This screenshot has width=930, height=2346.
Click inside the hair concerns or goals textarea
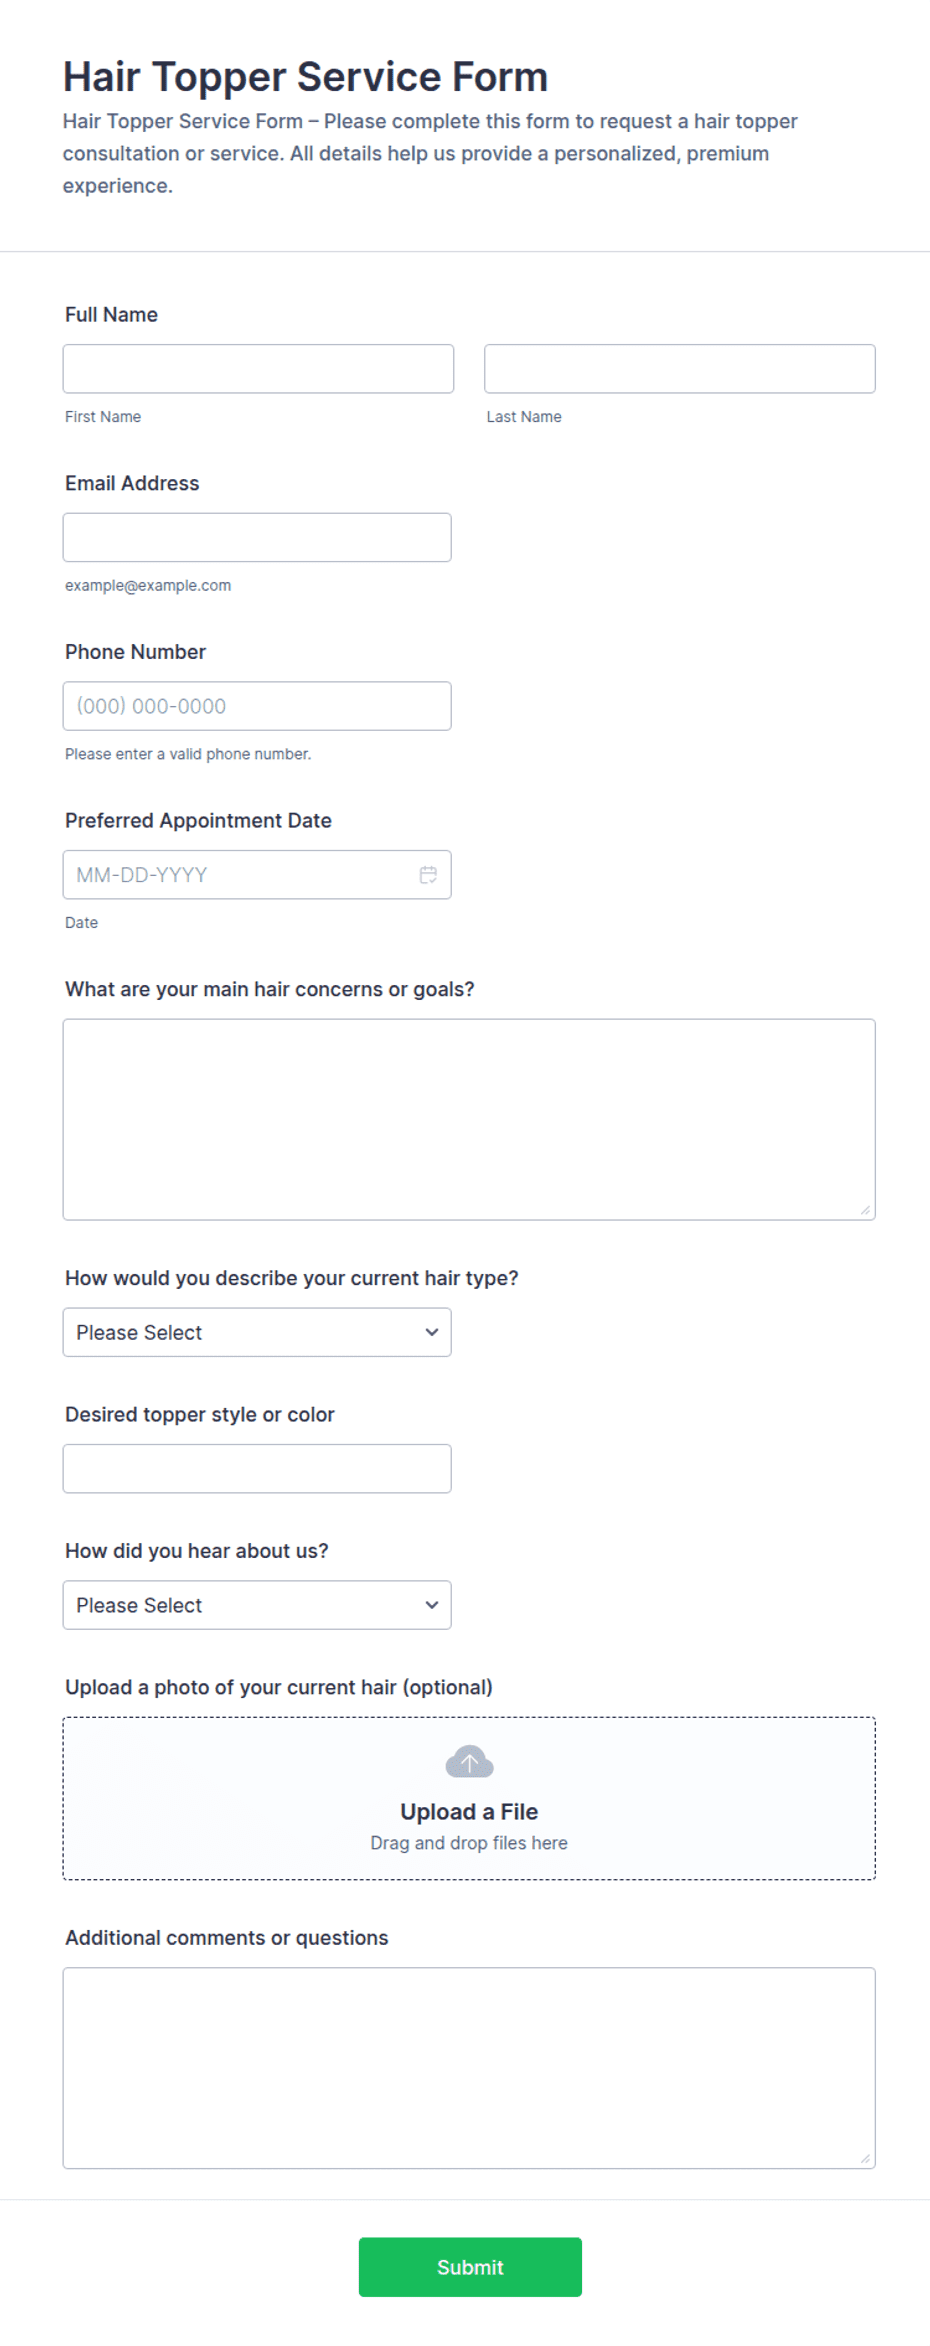click(469, 1120)
